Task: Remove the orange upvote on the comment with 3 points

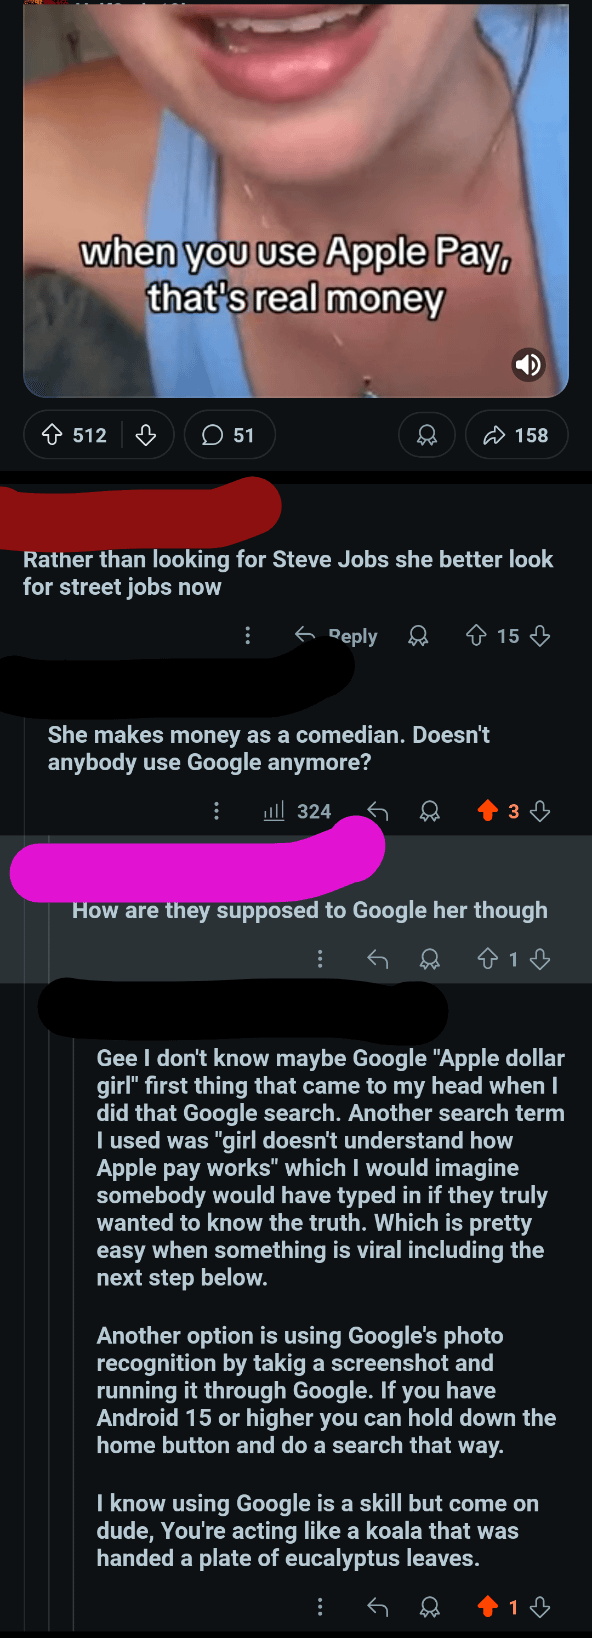Action: pos(487,811)
